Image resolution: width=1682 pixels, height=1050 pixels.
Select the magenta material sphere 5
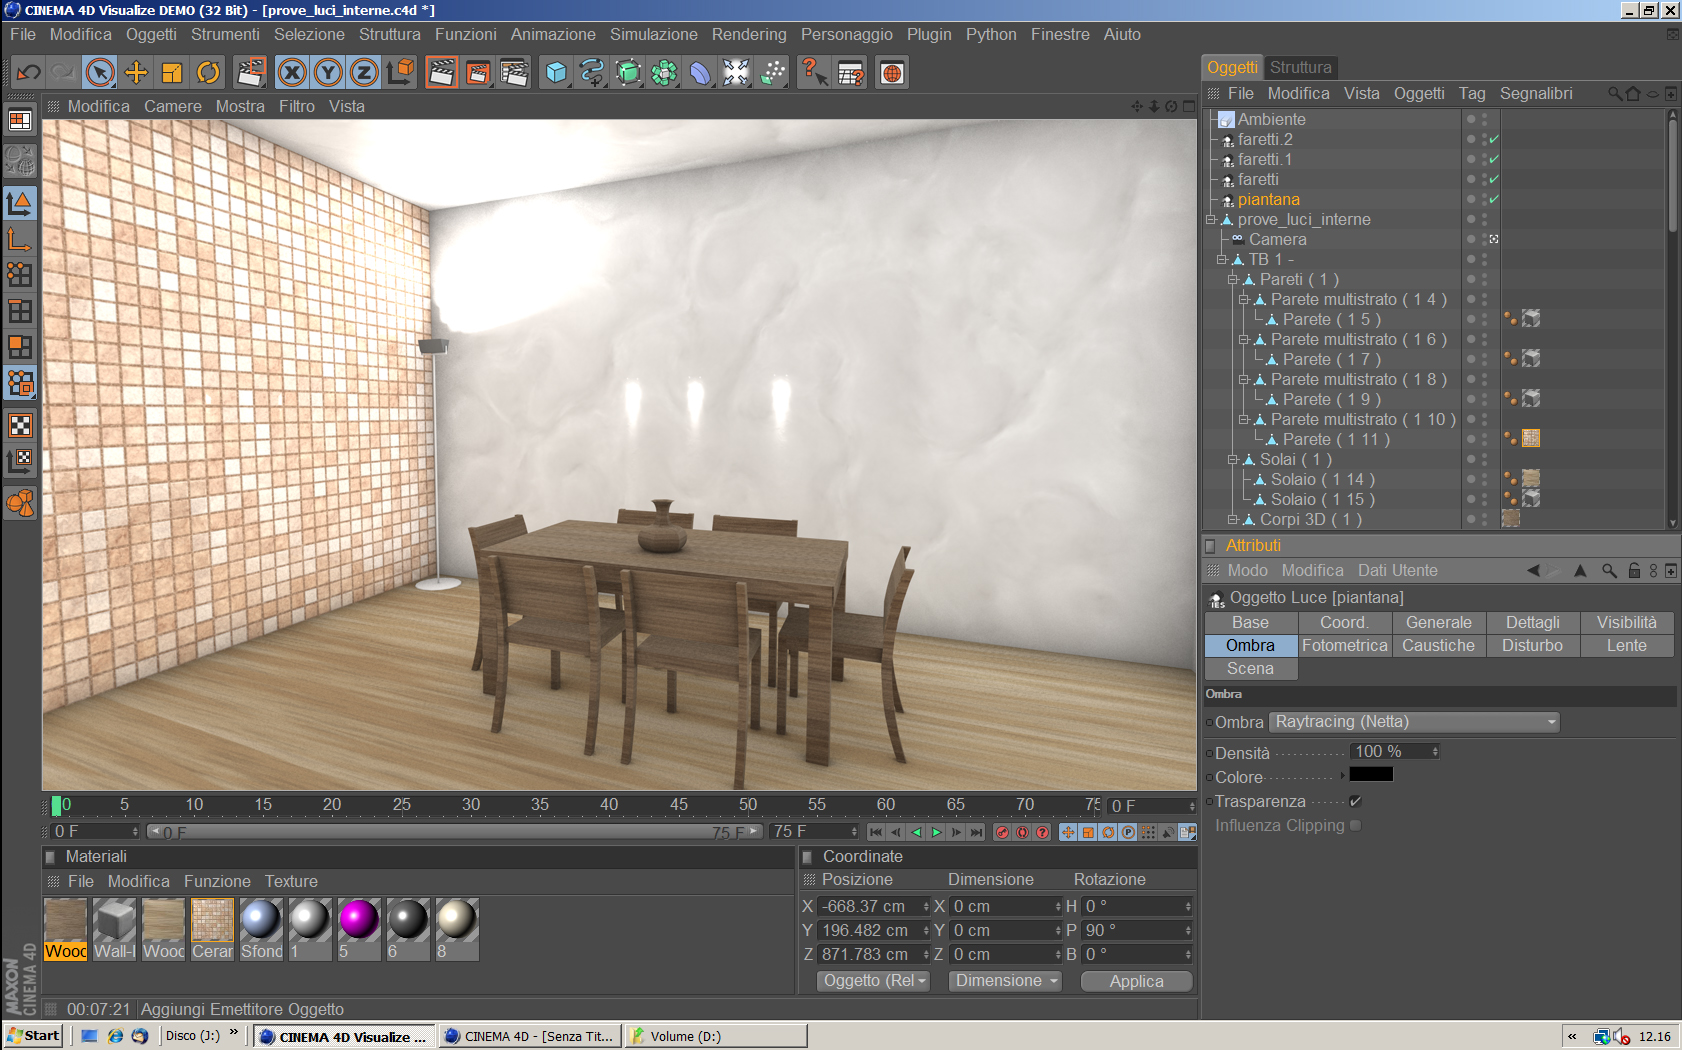[358, 919]
